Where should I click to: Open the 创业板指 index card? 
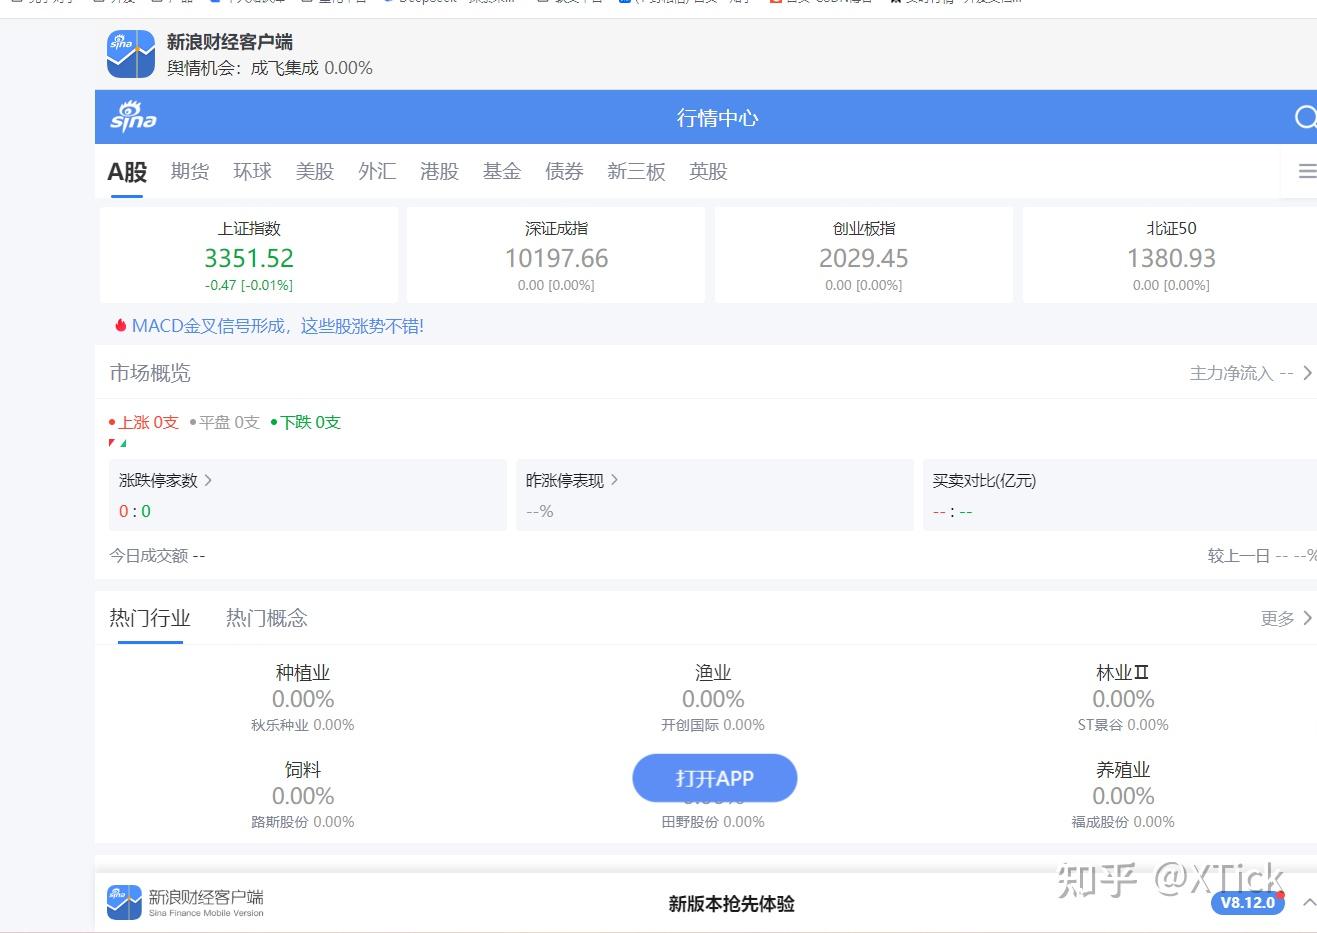(864, 255)
